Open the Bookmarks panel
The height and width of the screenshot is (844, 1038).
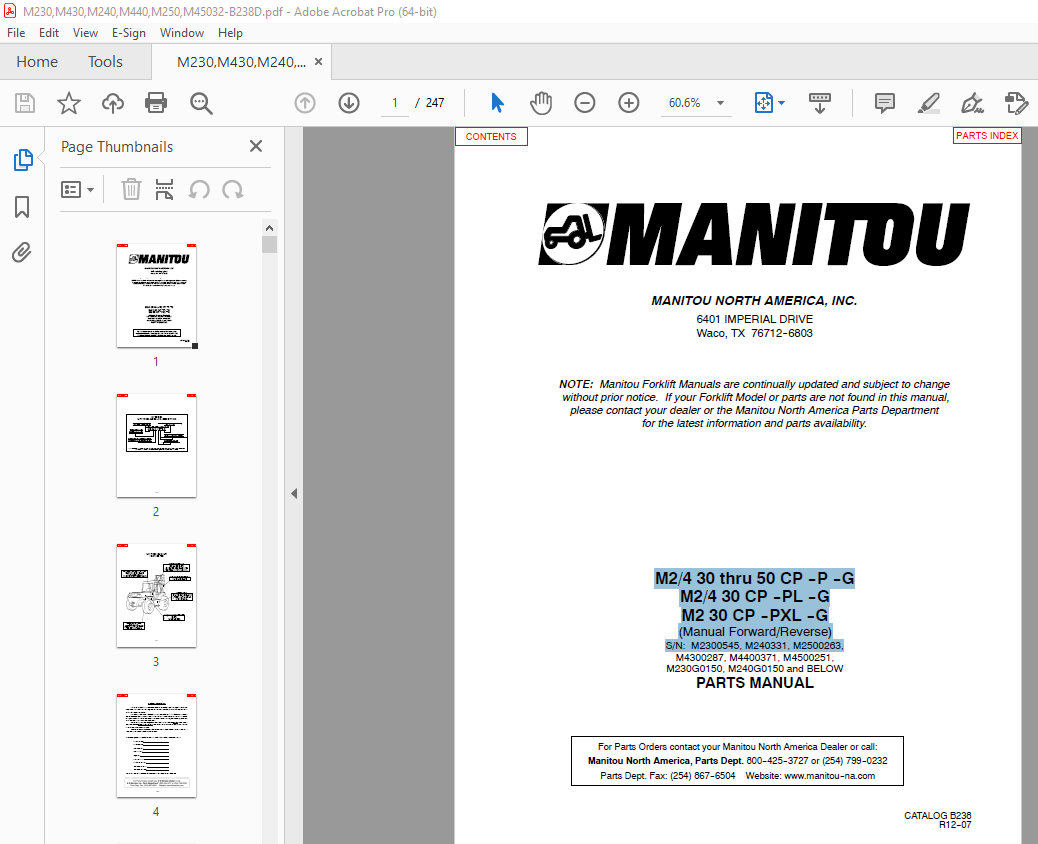(22, 207)
